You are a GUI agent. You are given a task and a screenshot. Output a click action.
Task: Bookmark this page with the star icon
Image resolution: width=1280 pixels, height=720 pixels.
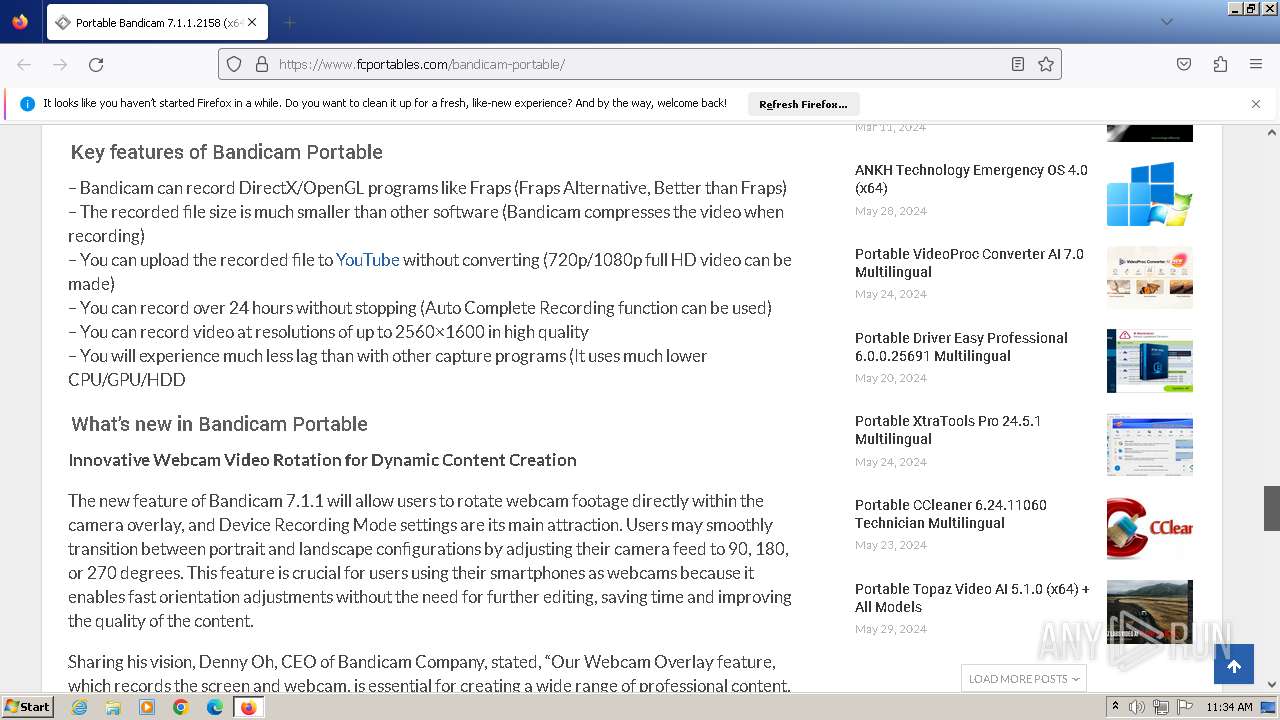tap(1046, 64)
